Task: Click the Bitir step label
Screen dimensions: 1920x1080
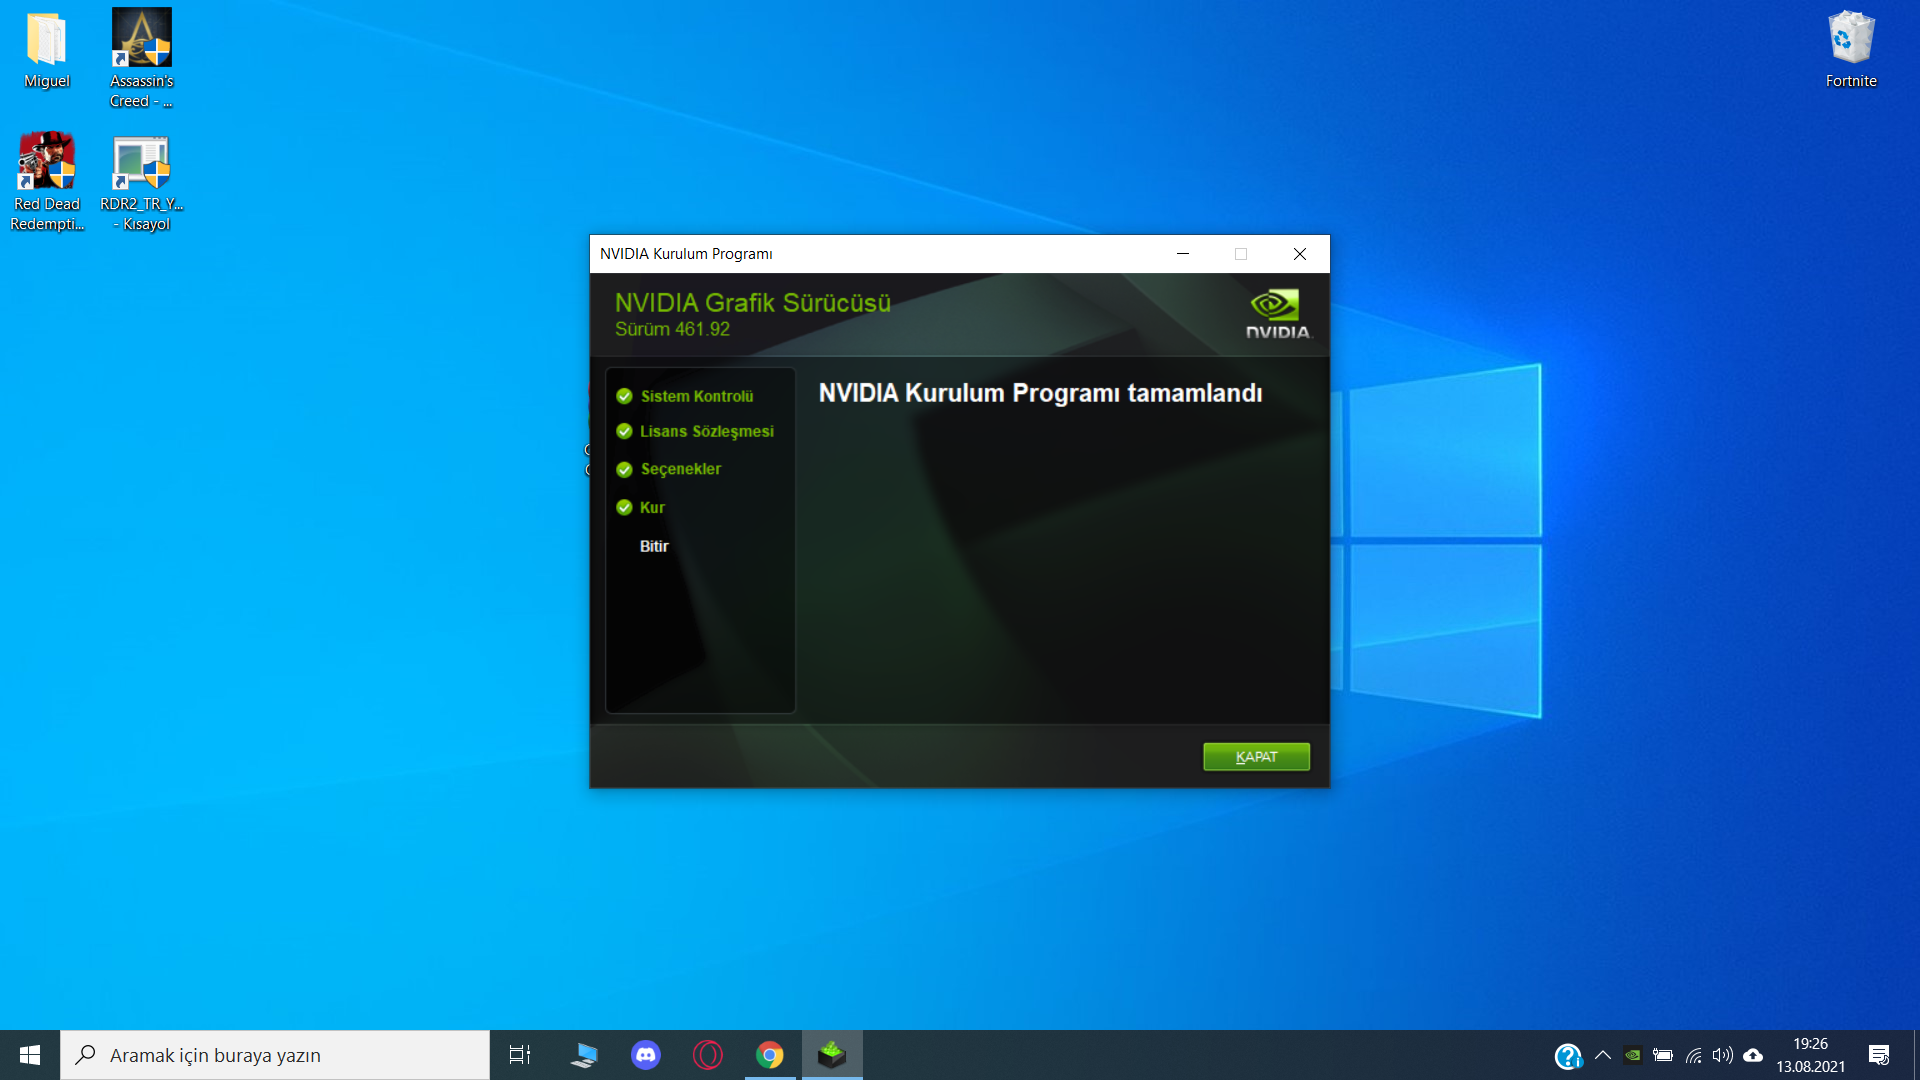Action: [654, 546]
